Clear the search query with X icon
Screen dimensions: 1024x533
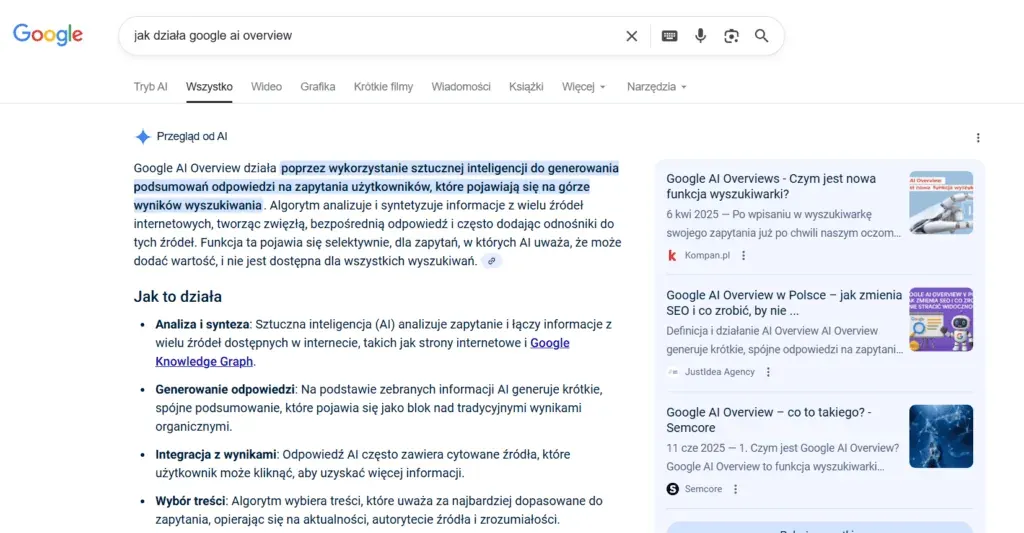(632, 36)
